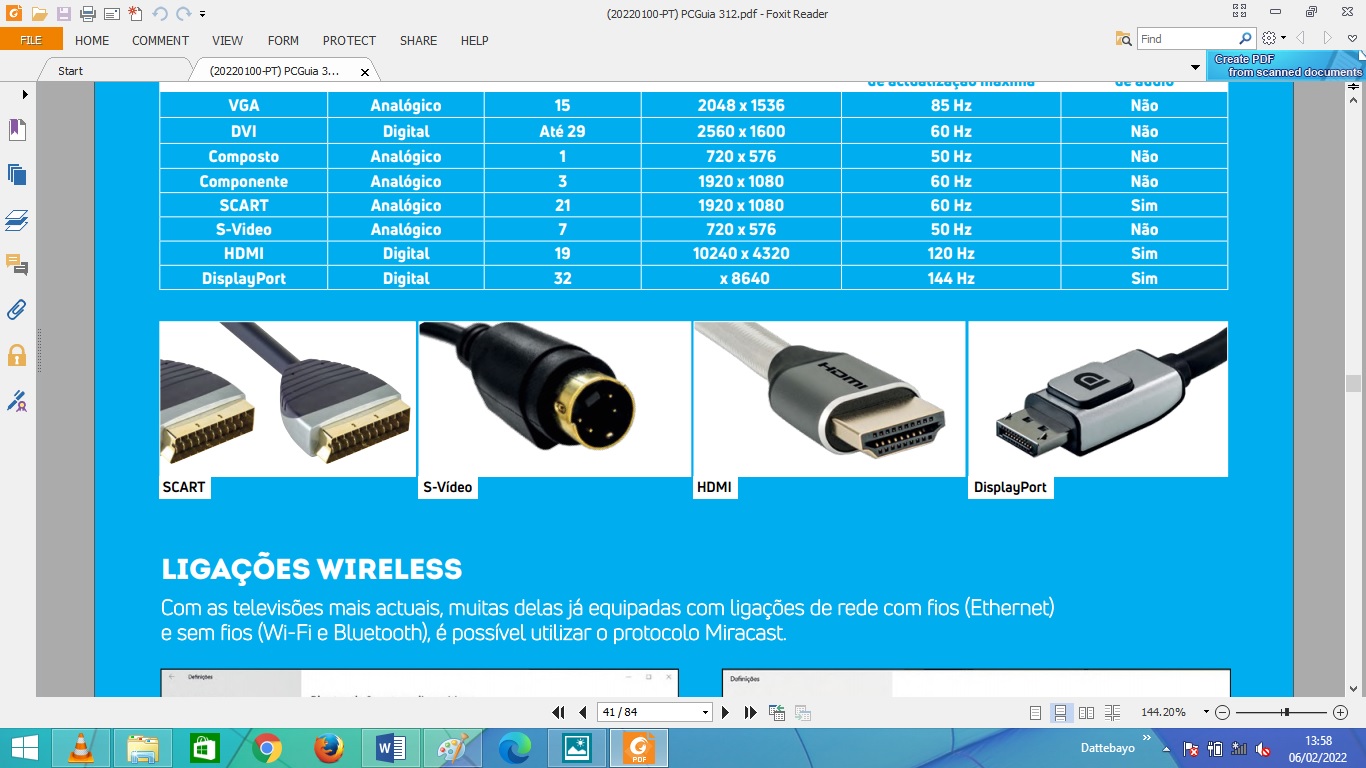The image size is (1366, 768).
Task: Open the Security padlock panel icon
Action: pyautogui.click(x=17, y=354)
